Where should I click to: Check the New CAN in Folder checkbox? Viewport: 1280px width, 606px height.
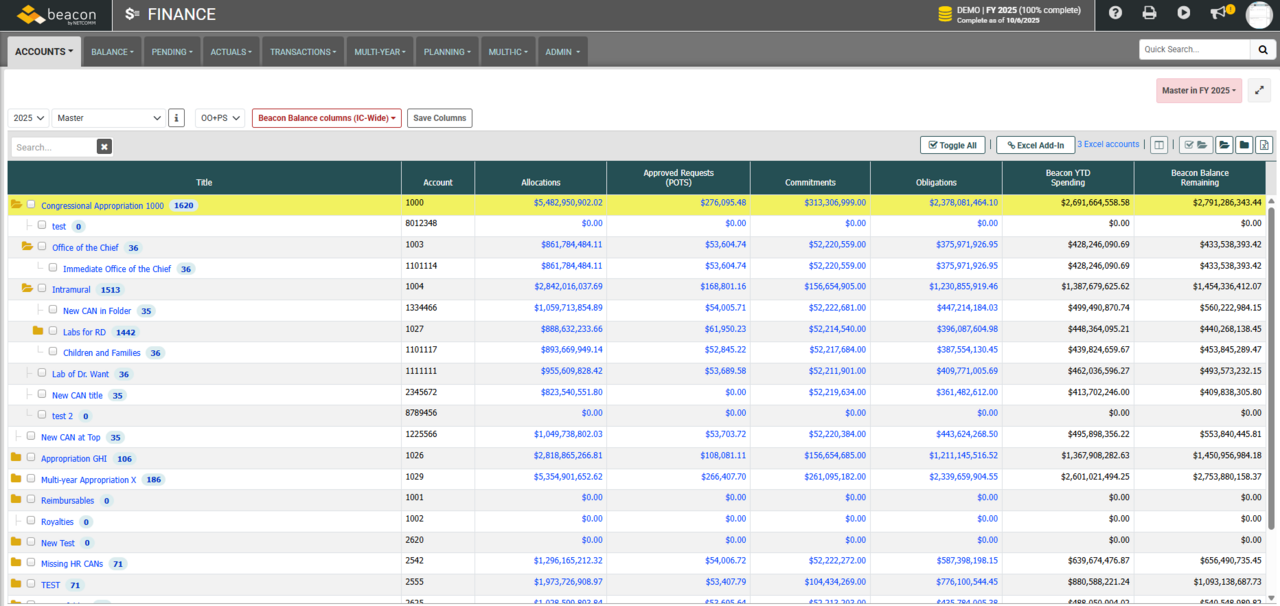[52, 310]
